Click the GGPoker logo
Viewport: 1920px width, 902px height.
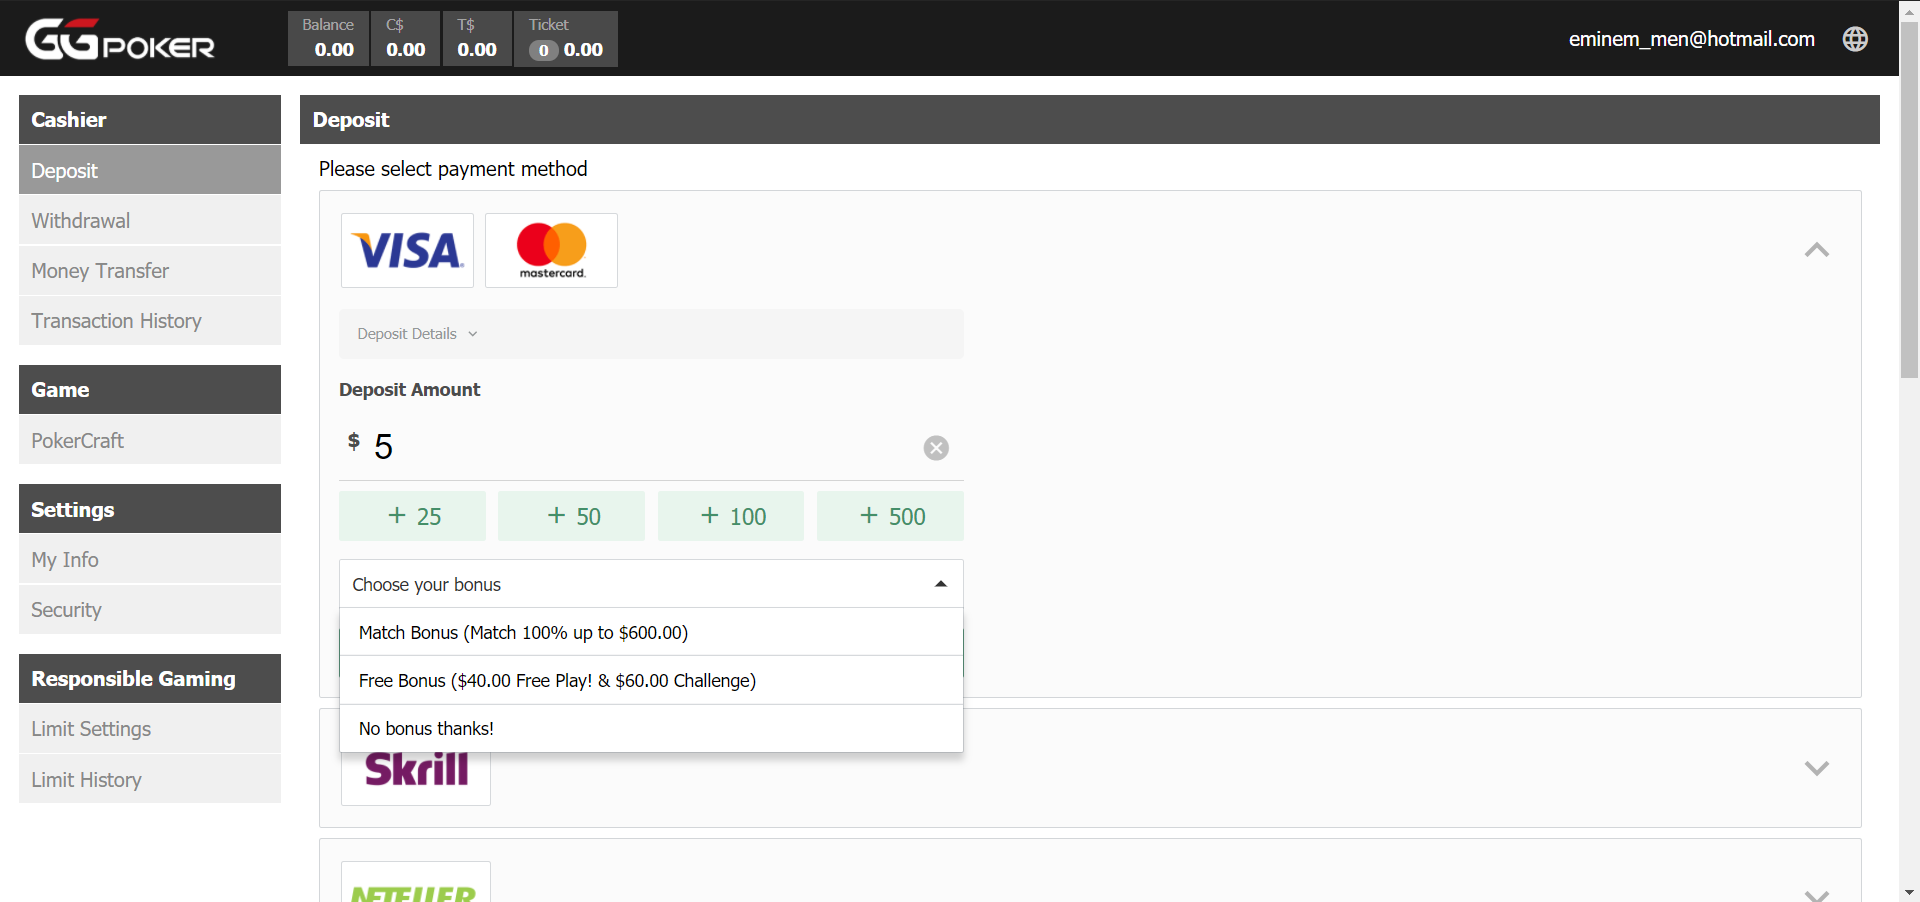pyautogui.click(x=119, y=39)
